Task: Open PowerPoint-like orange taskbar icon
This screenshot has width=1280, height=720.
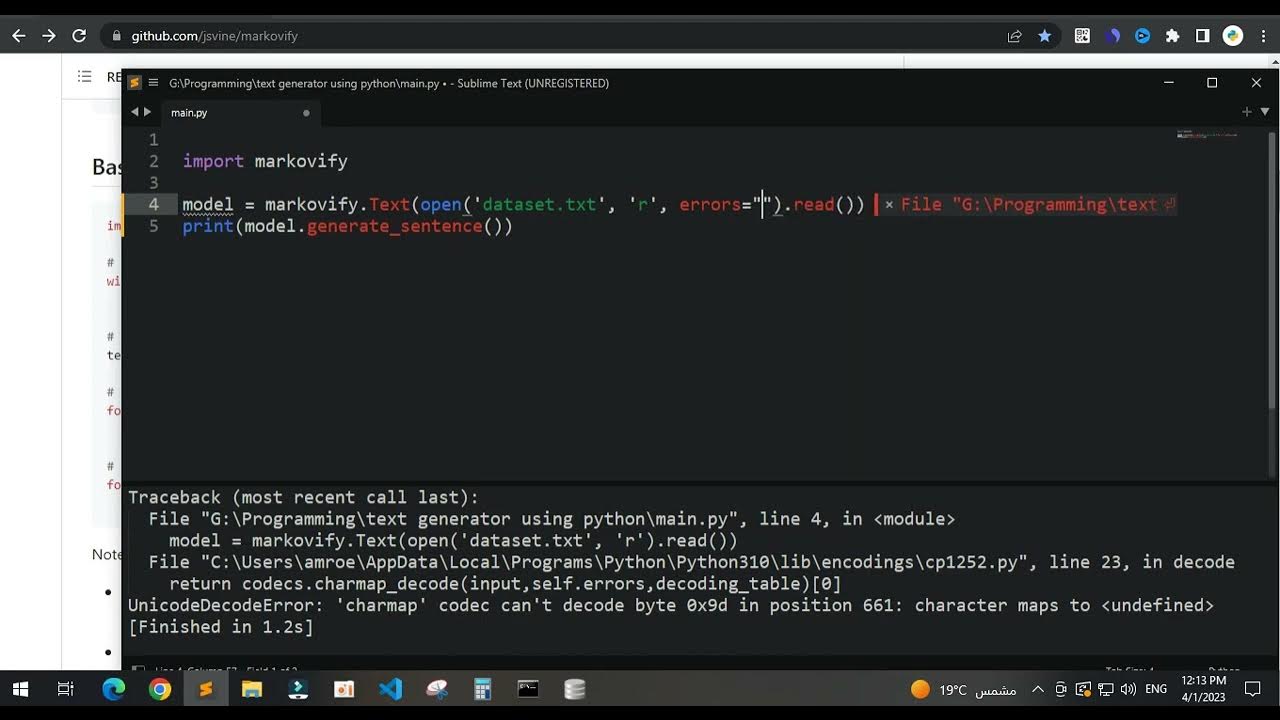Action: [344, 689]
